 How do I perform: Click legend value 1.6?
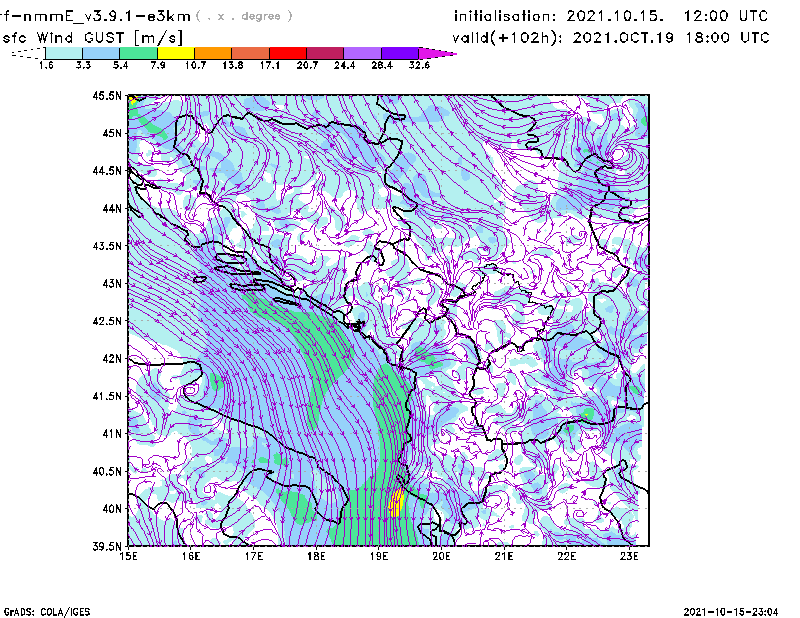[x=46, y=65]
